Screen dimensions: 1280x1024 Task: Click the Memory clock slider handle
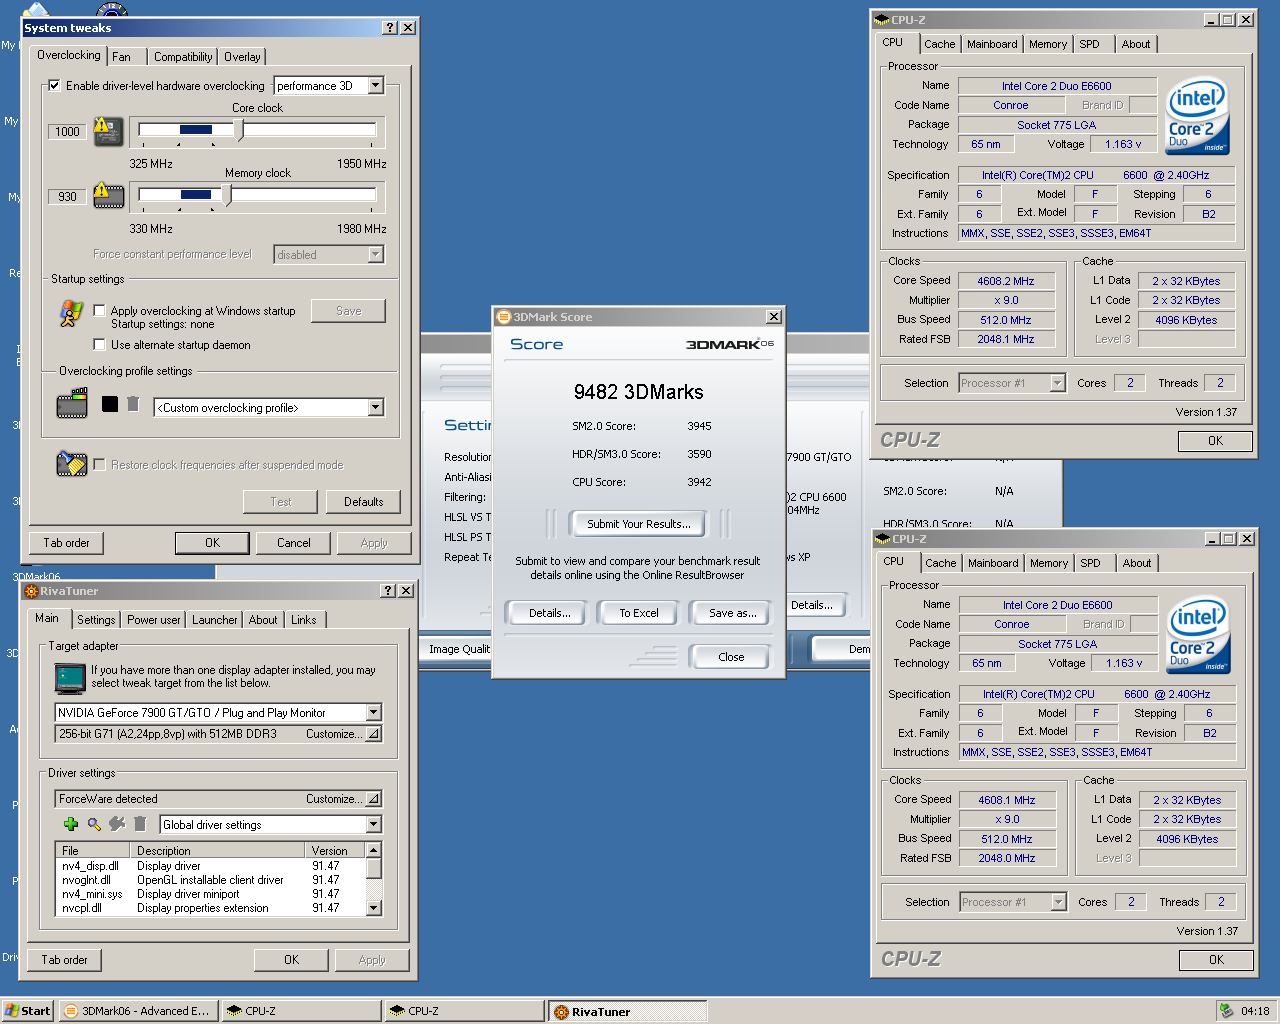coord(227,195)
